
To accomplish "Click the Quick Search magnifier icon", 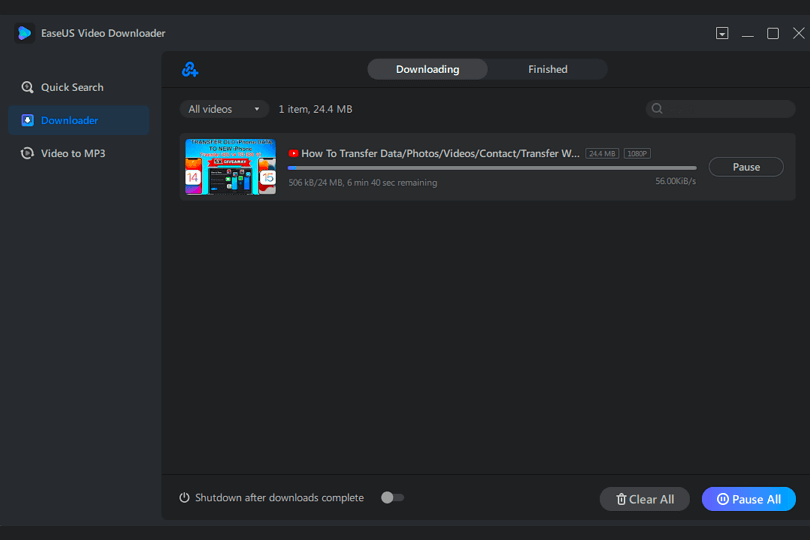I will pos(27,88).
